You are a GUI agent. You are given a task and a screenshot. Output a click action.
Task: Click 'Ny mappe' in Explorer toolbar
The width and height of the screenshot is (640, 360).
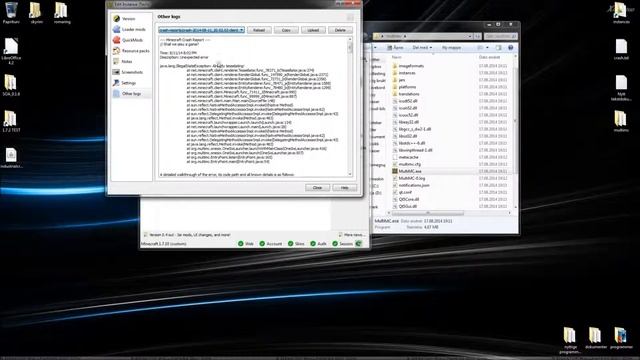pos(451,48)
